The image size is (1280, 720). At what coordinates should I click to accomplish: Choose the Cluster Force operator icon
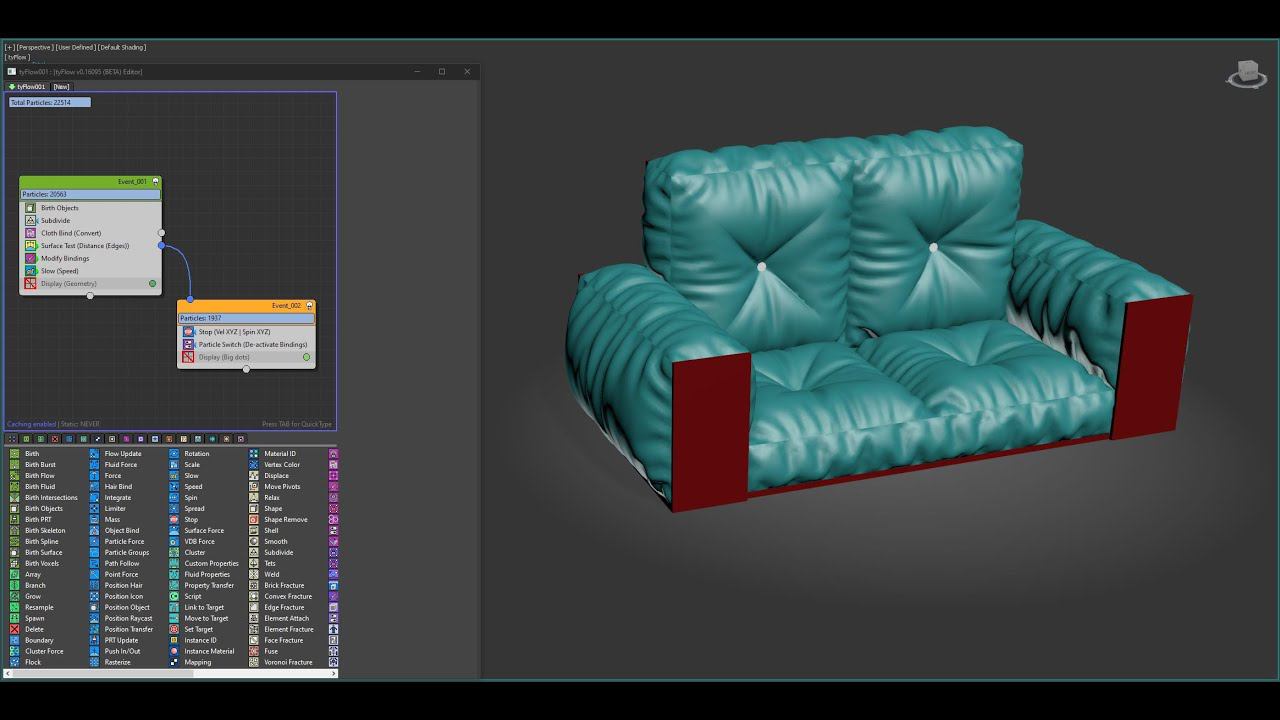(14, 652)
